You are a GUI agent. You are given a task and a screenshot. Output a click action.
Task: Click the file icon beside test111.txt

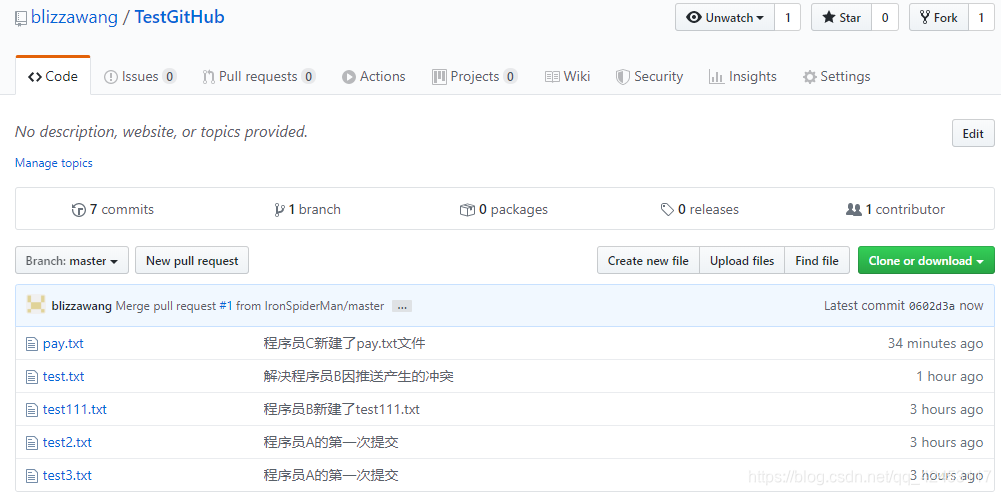31,410
